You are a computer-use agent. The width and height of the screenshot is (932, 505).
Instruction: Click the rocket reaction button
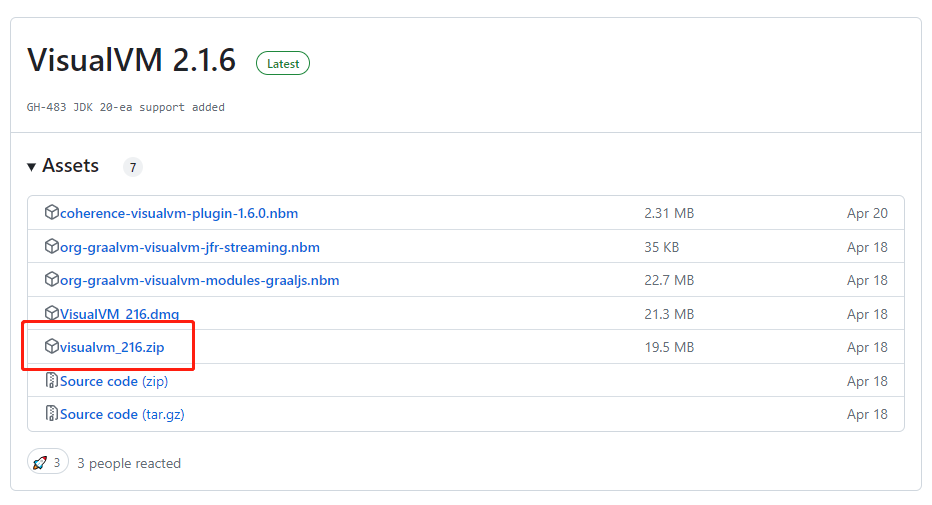point(48,462)
